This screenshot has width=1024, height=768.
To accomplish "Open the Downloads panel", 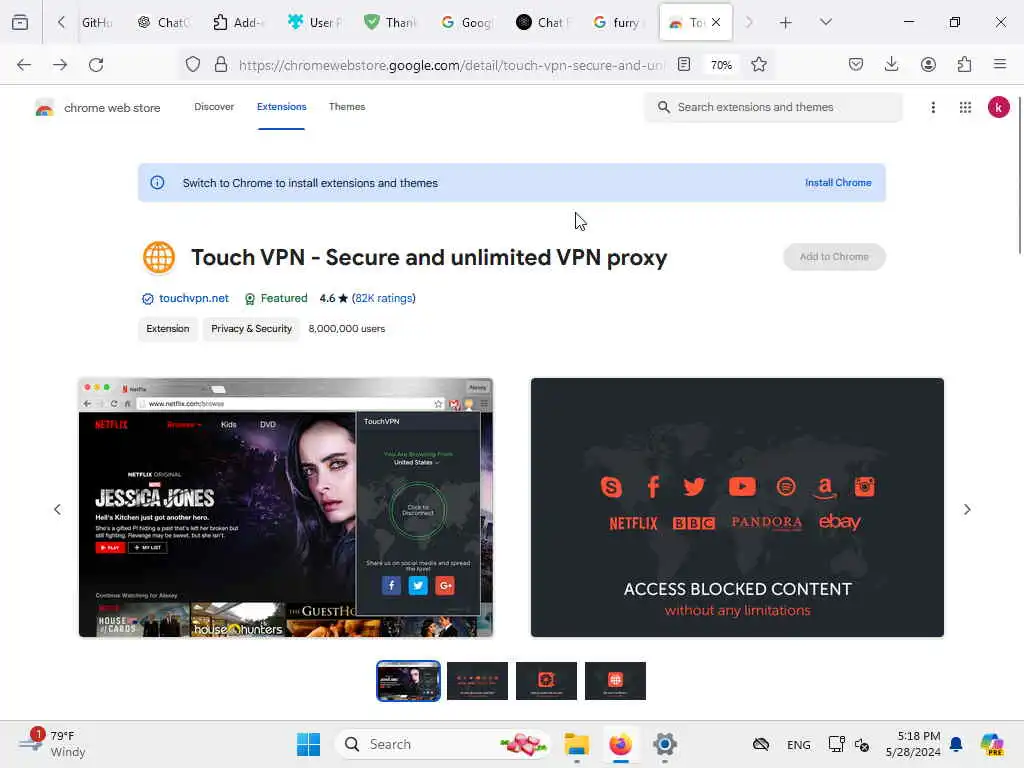I will pos(891,65).
